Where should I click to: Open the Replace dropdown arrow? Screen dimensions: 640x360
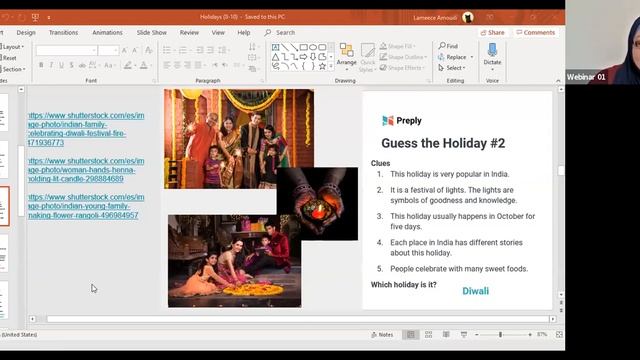(472, 57)
